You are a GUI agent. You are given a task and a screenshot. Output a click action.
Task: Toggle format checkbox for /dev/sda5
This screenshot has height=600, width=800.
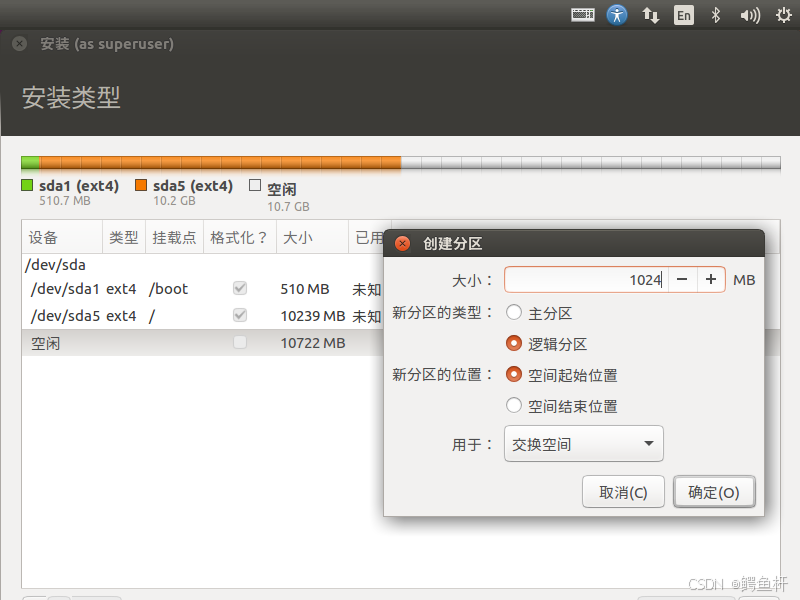pos(240,315)
